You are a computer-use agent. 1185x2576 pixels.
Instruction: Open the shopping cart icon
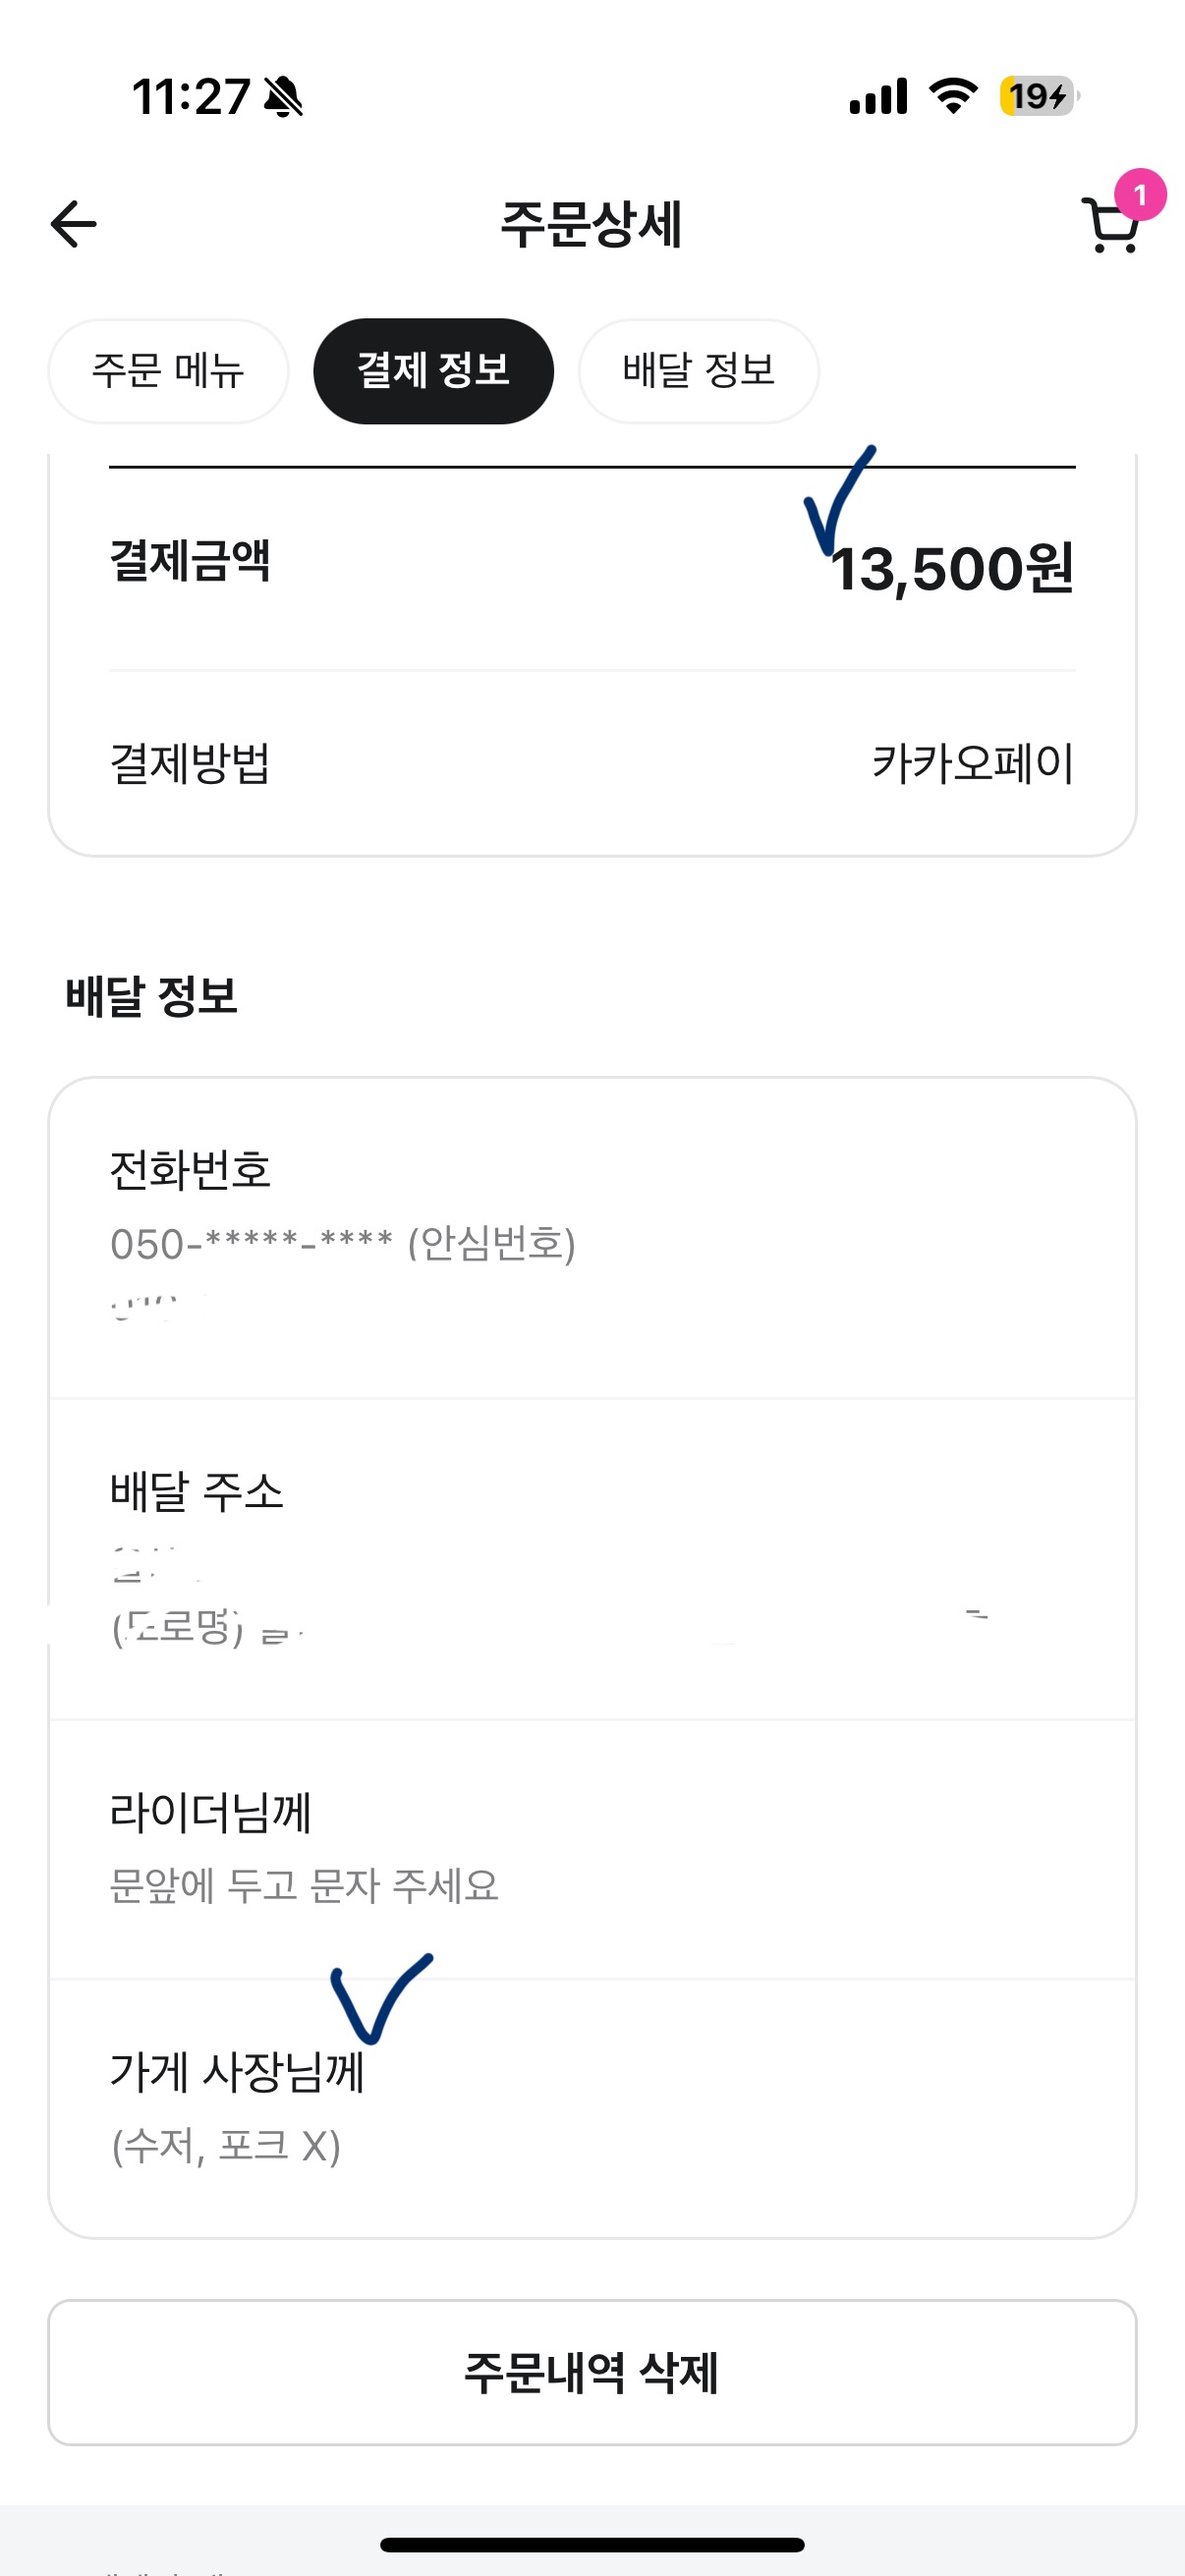pyautogui.click(x=1108, y=227)
